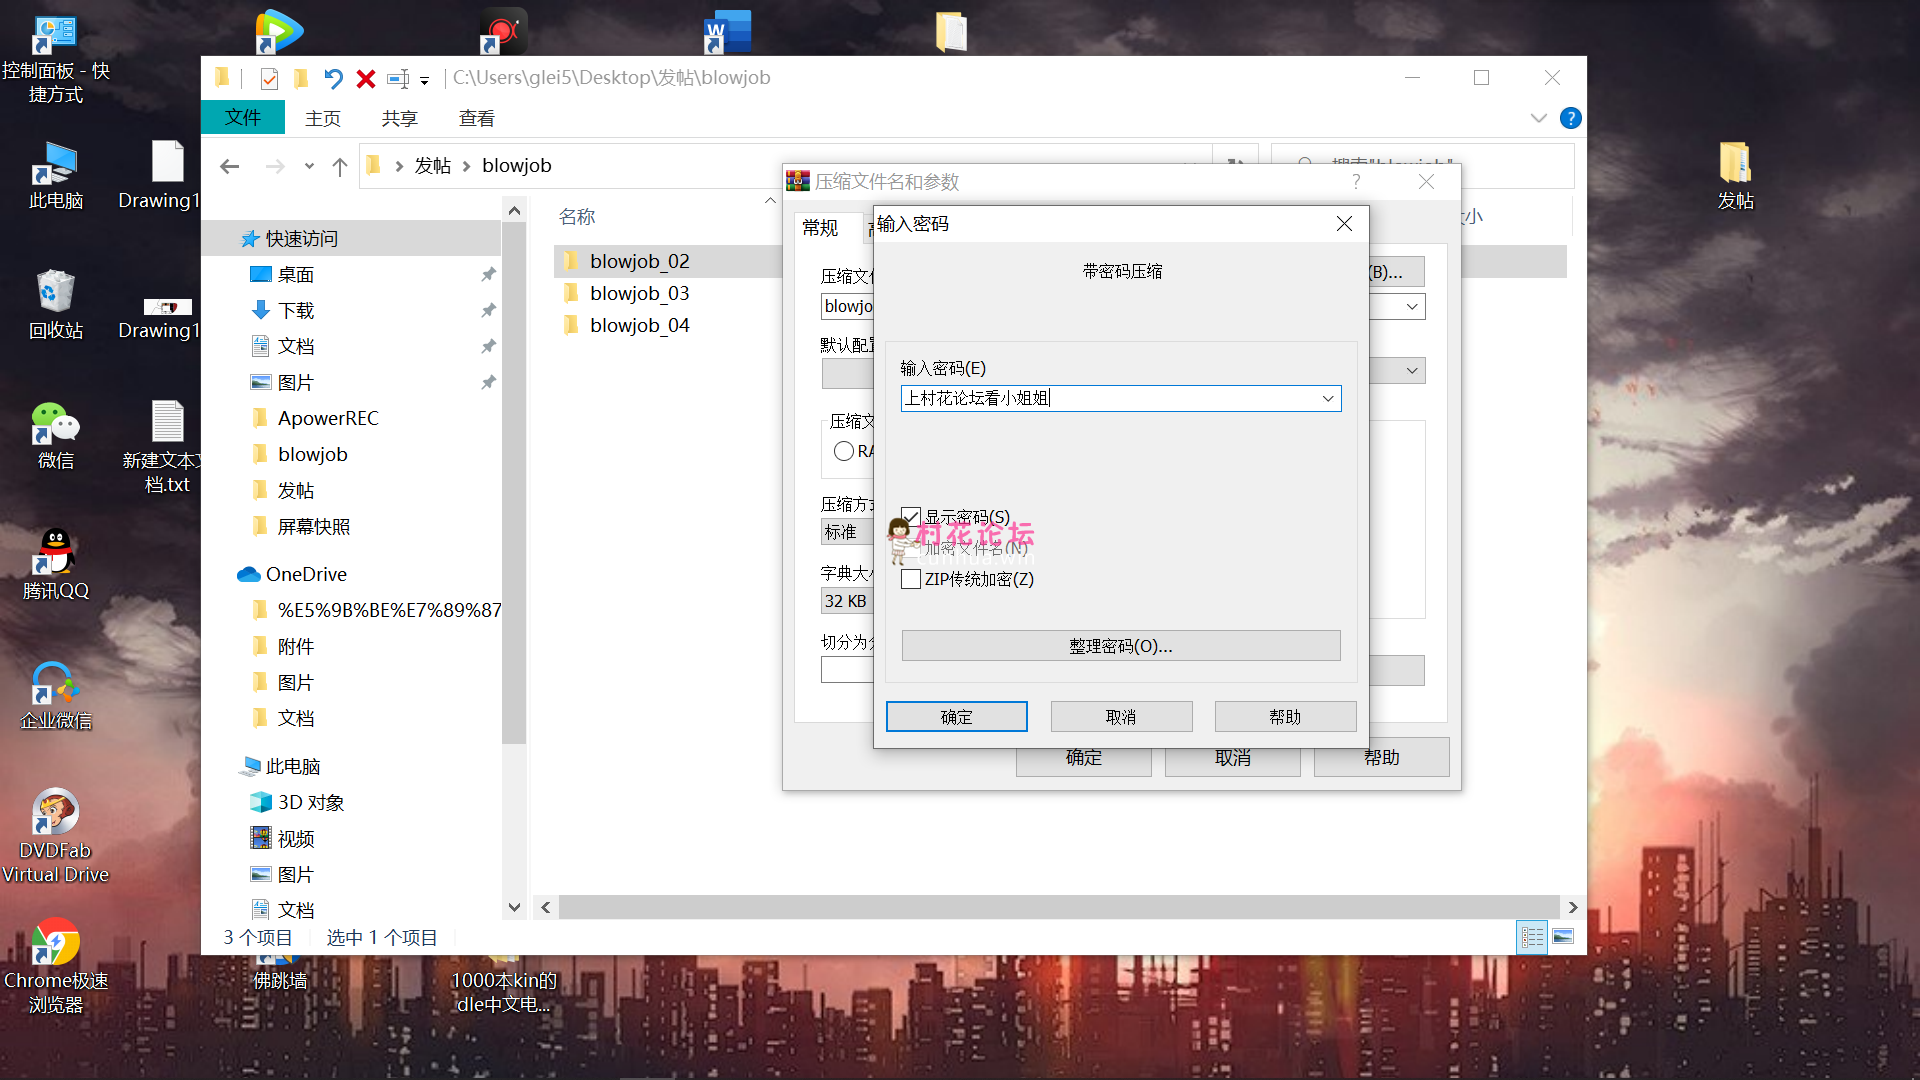
Task: Click 取消 in the archive parameters dialog
Action: pos(1233,758)
